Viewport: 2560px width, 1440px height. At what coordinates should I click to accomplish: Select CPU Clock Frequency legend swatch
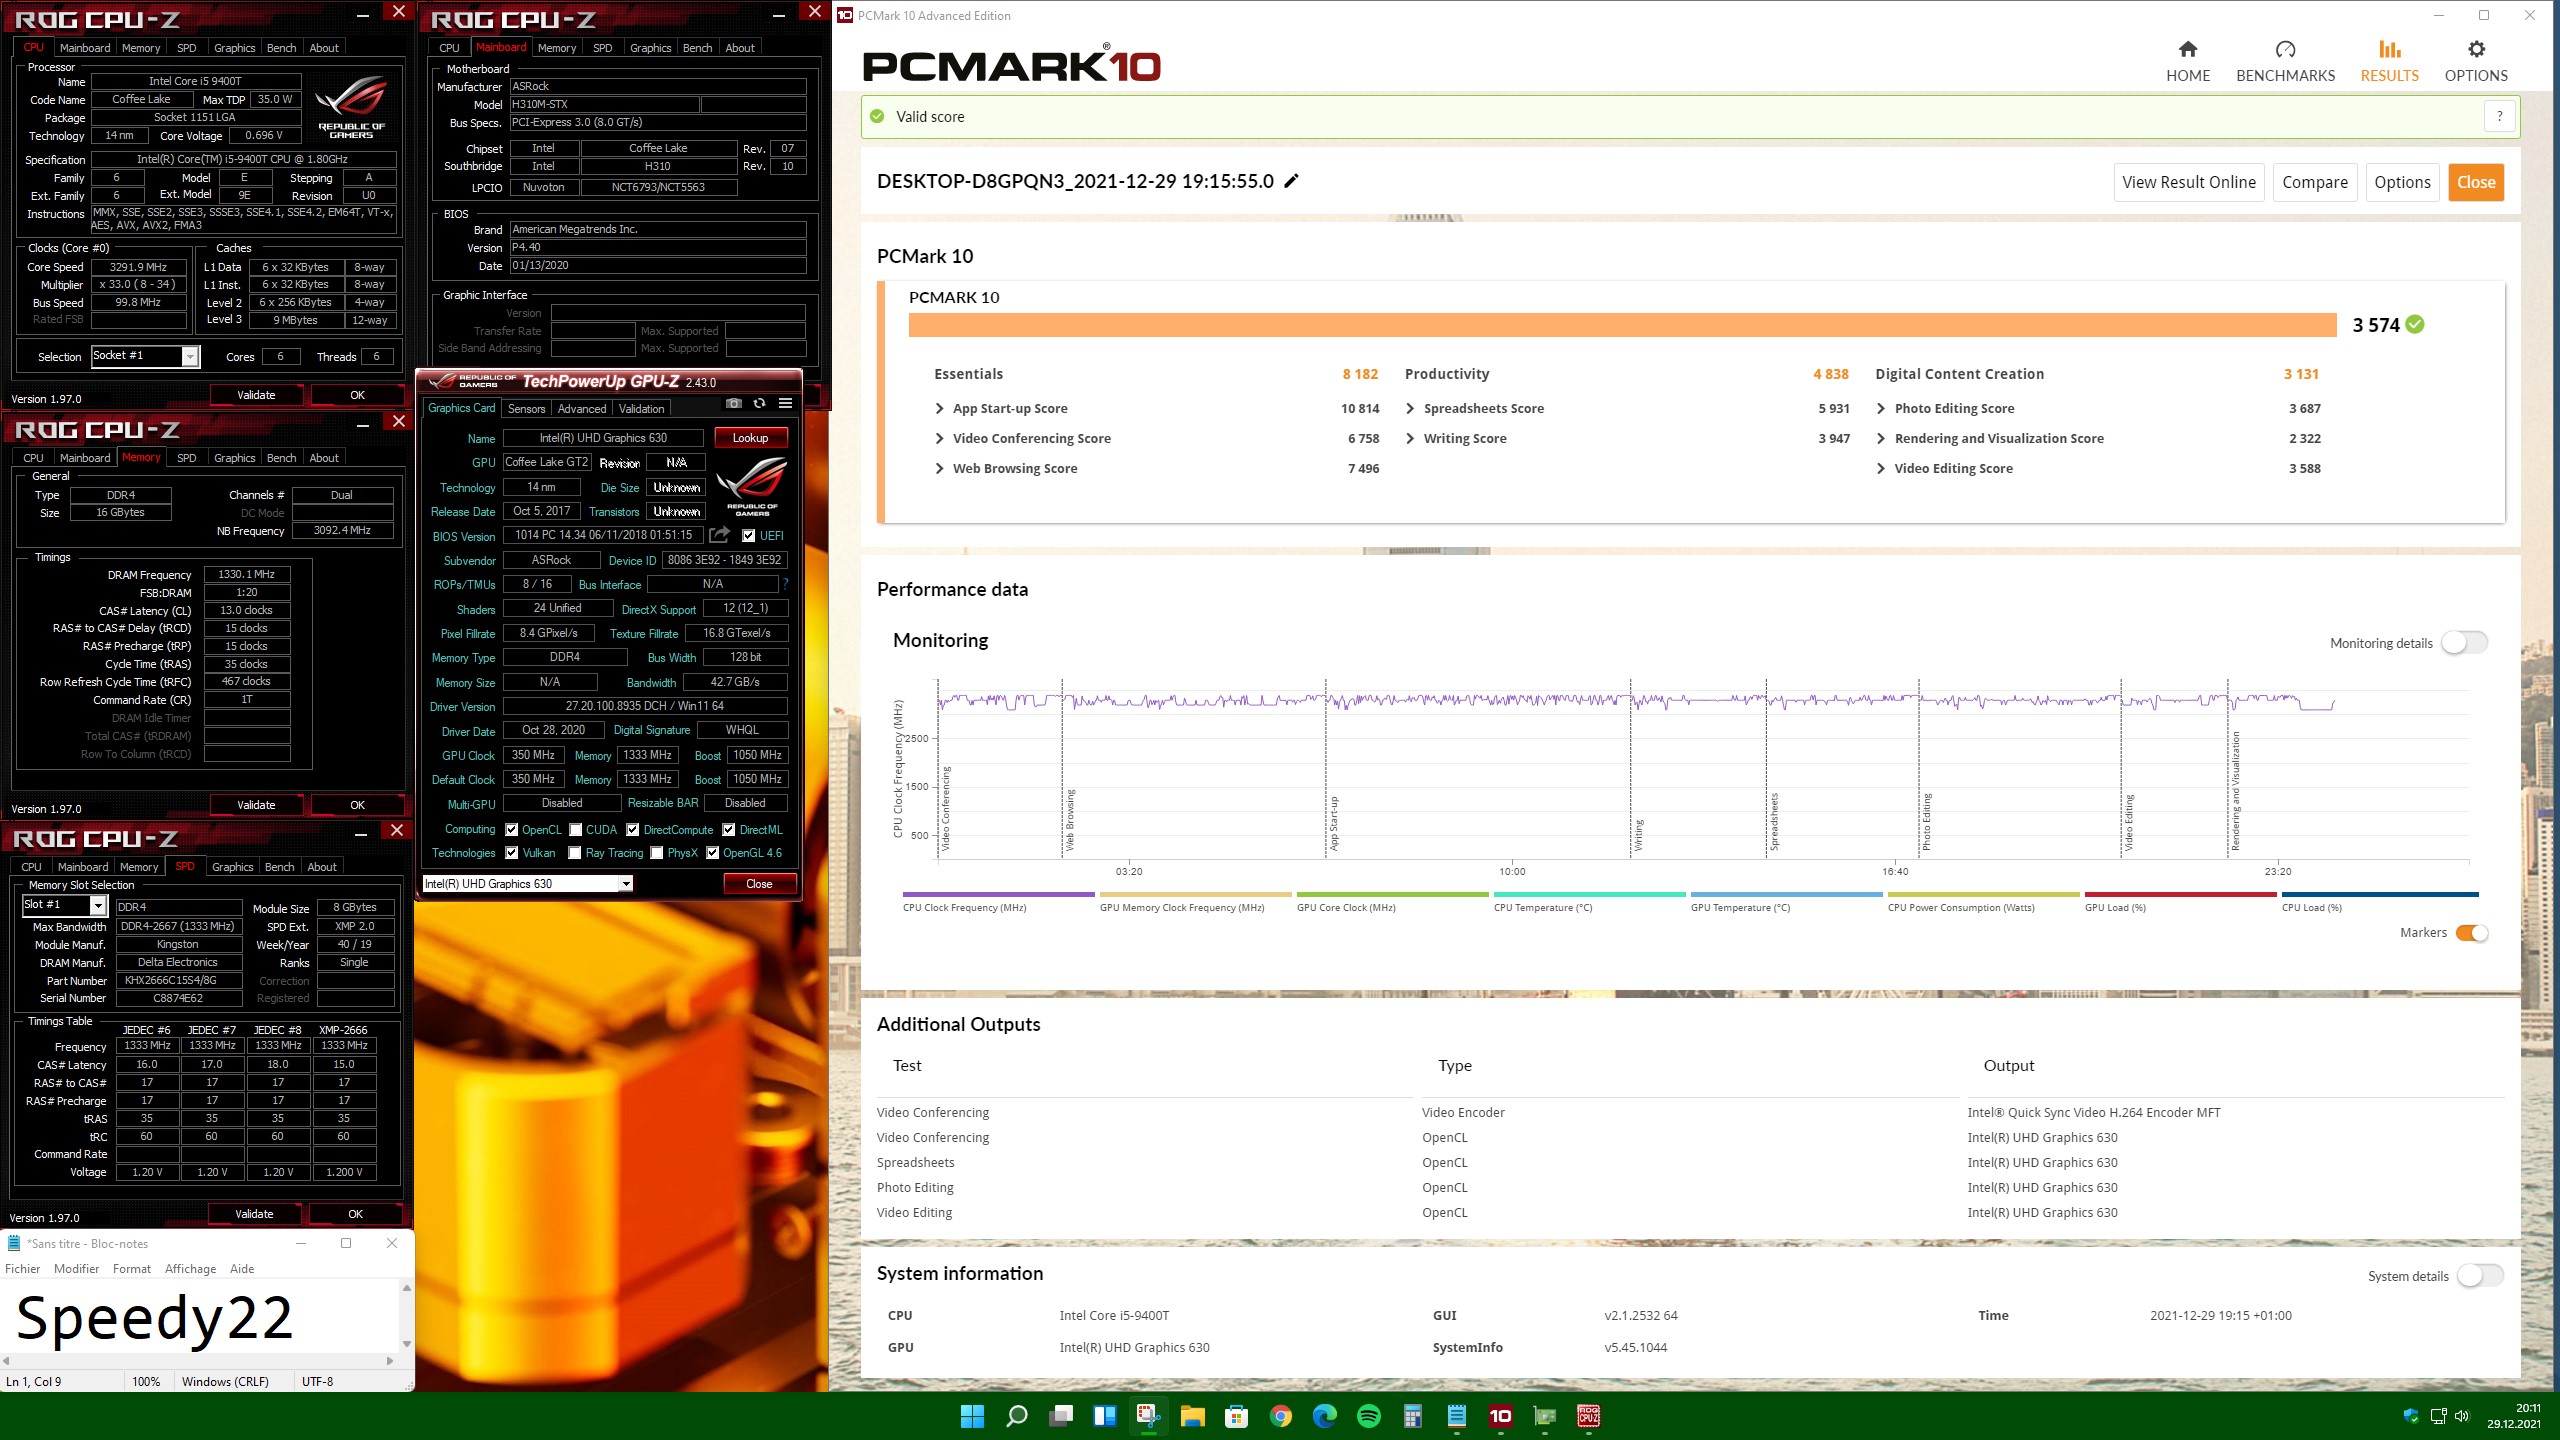coord(998,894)
